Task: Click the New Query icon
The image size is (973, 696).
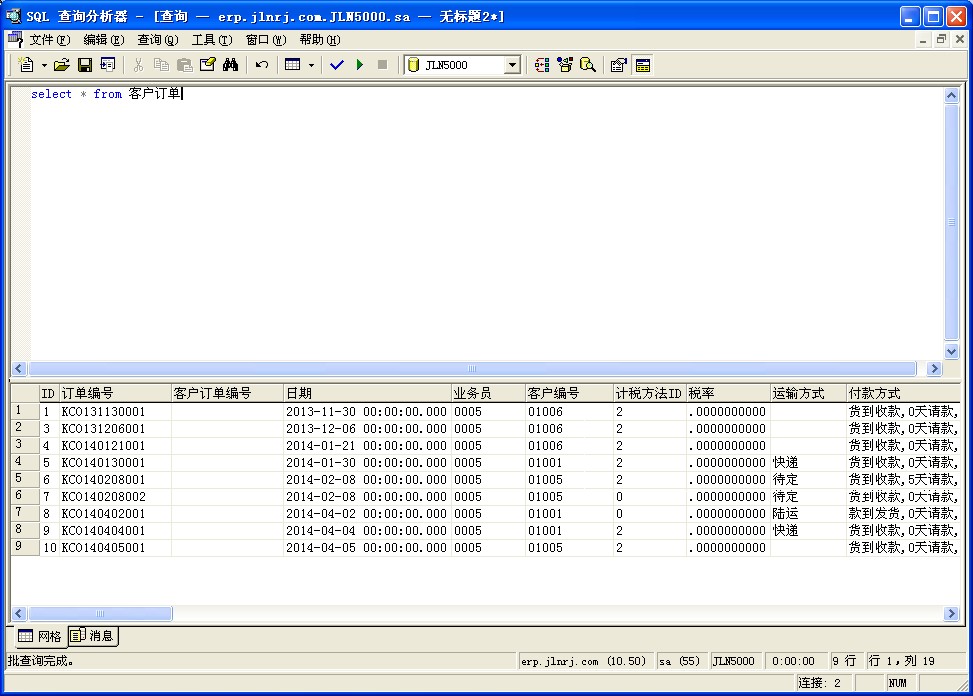Action: pyautogui.click(x=26, y=65)
